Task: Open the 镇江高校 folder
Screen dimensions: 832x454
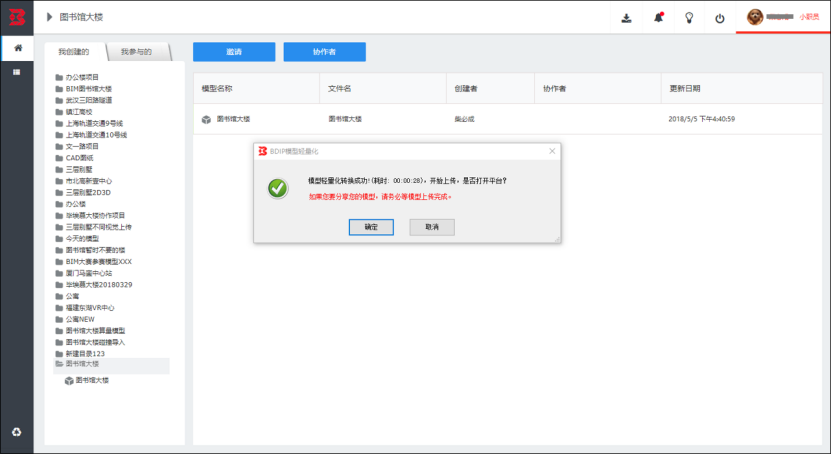Action: 79,112
